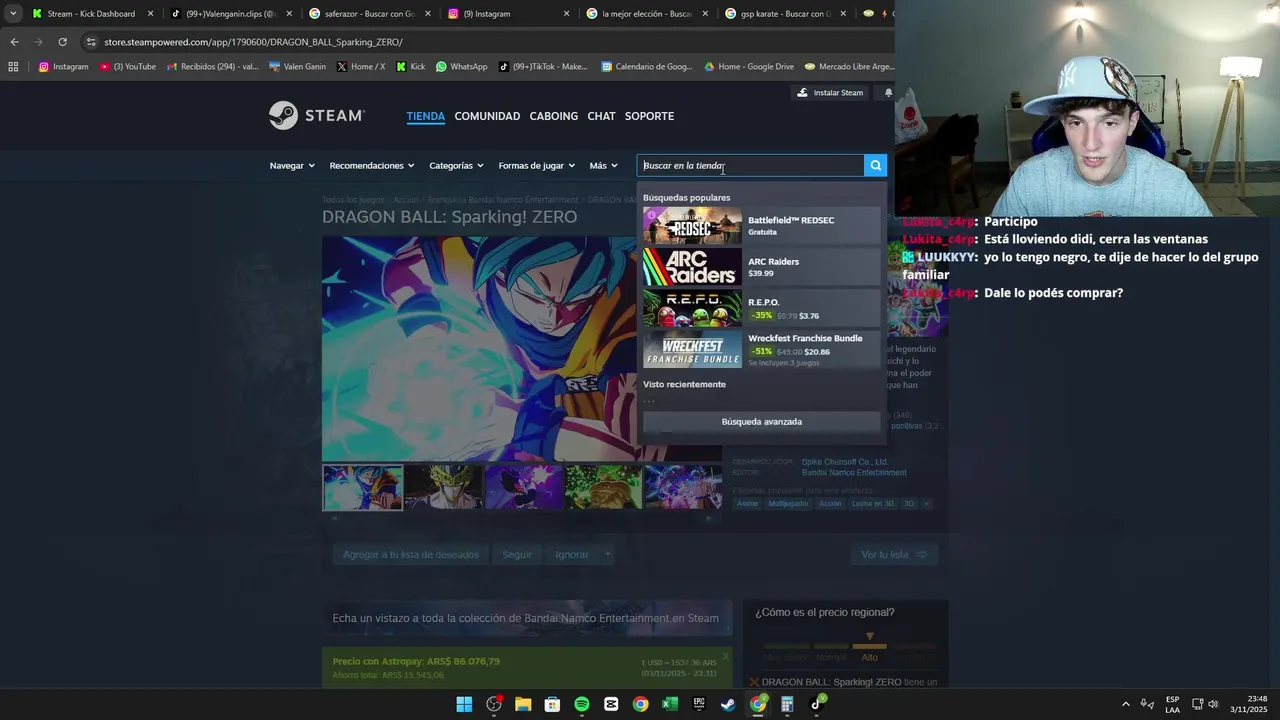The width and height of the screenshot is (1280, 720).
Task: Open the Steam notifications bell
Action: pos(888,93)
